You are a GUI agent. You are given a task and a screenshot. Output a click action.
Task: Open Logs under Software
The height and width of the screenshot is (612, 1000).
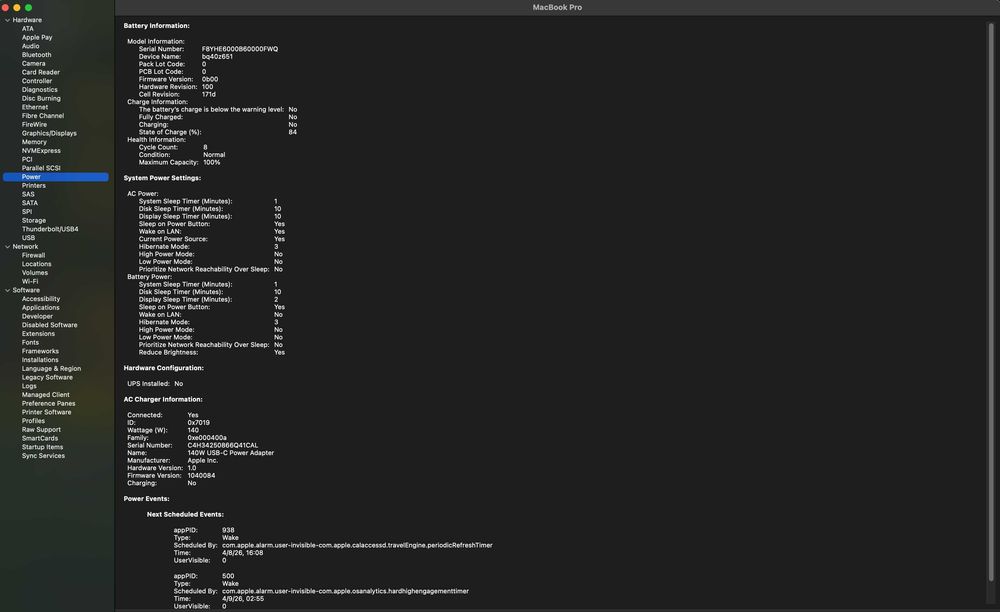pyautogui.click(x=29, y=386)
